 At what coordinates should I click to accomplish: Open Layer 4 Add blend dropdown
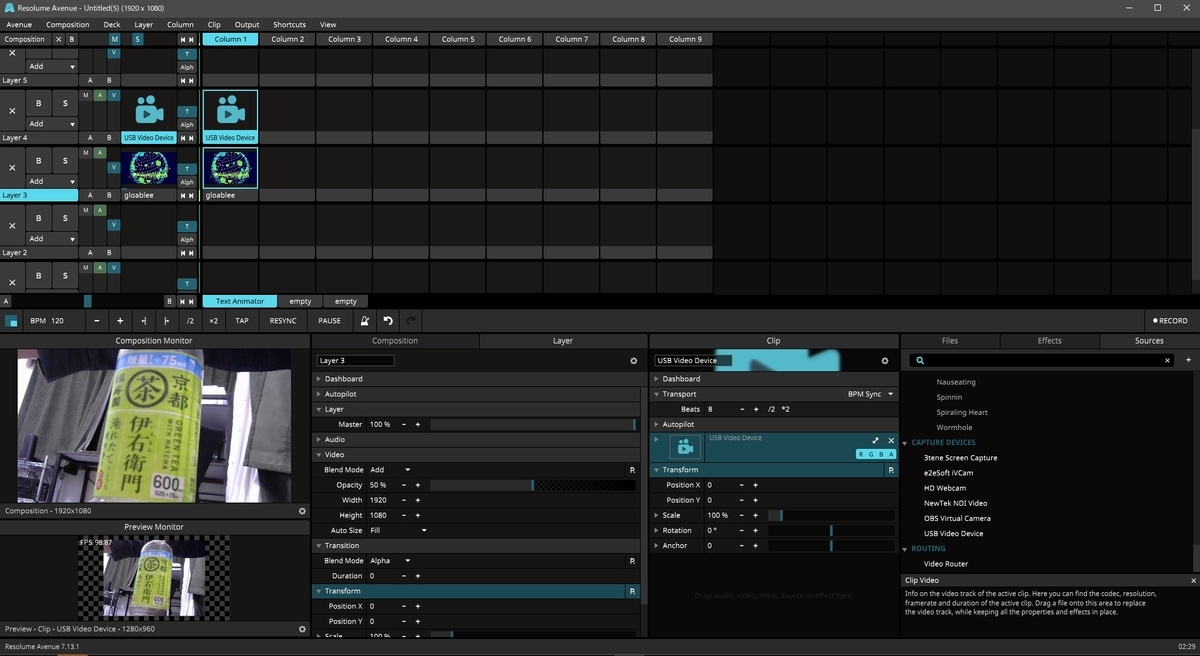[52, 124]
